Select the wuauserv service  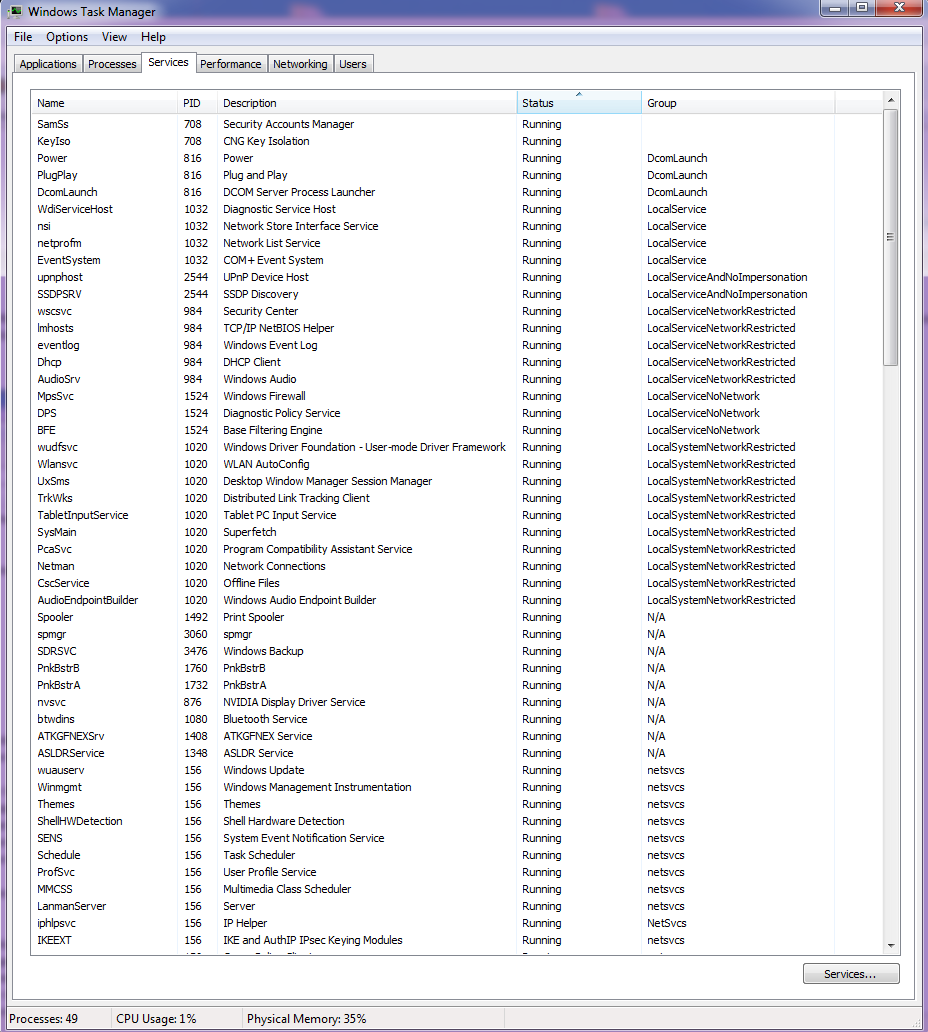pyautogui.click(x=456, y=771)
